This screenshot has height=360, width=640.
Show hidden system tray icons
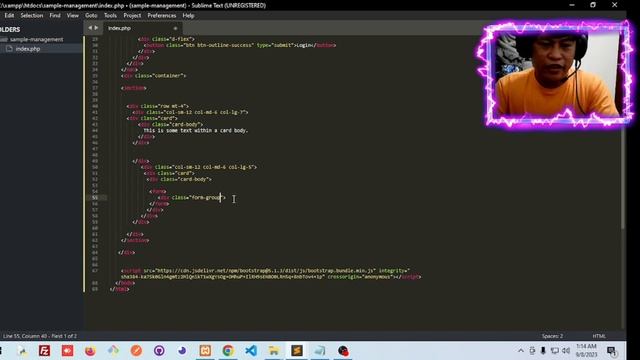521,351
